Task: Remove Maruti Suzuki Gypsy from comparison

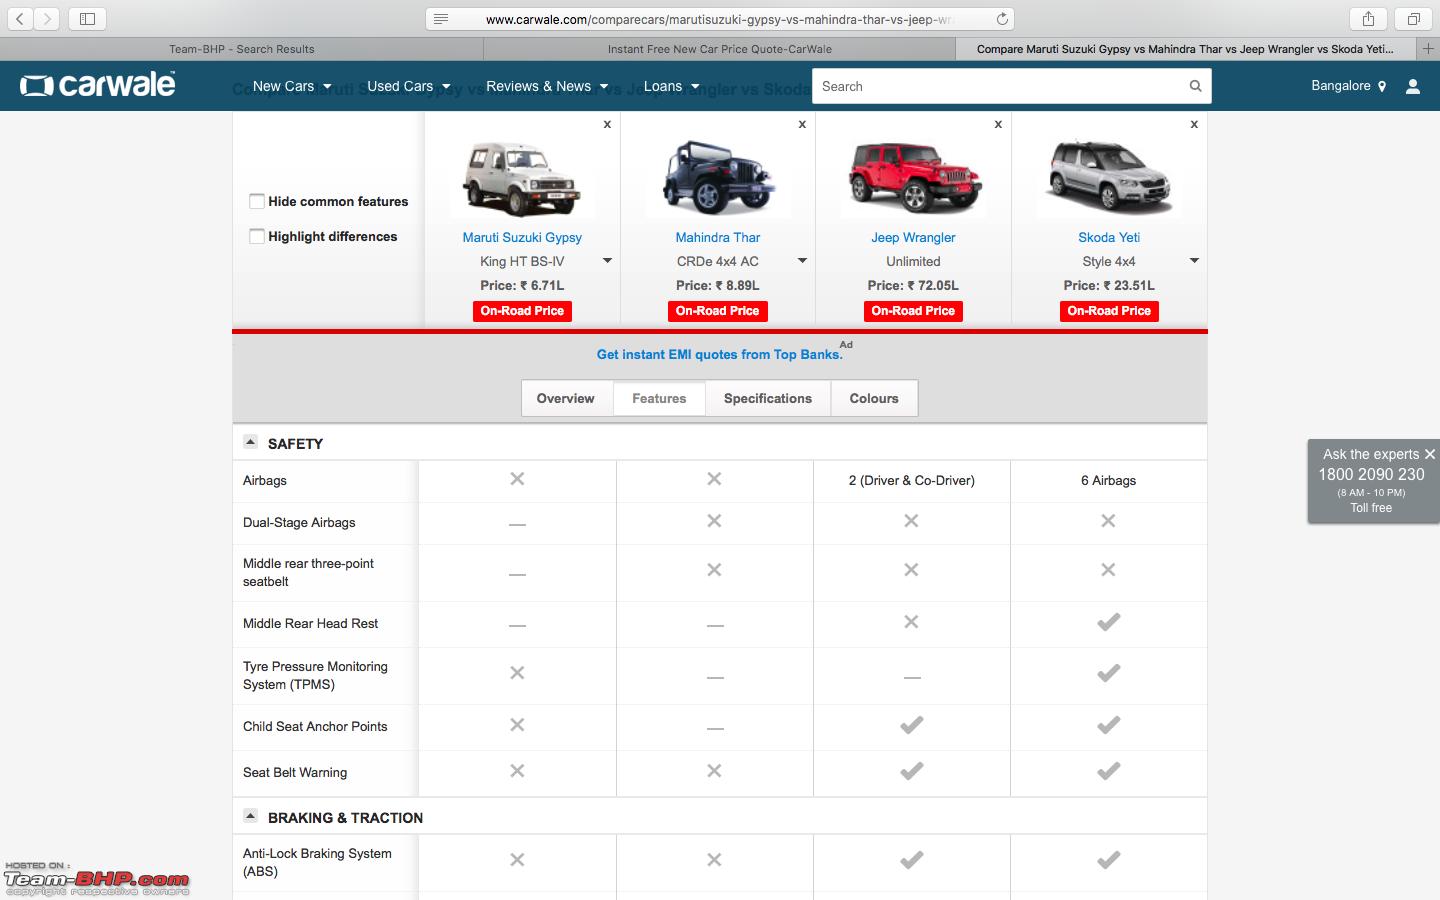Action: click(x=607, y=125)
